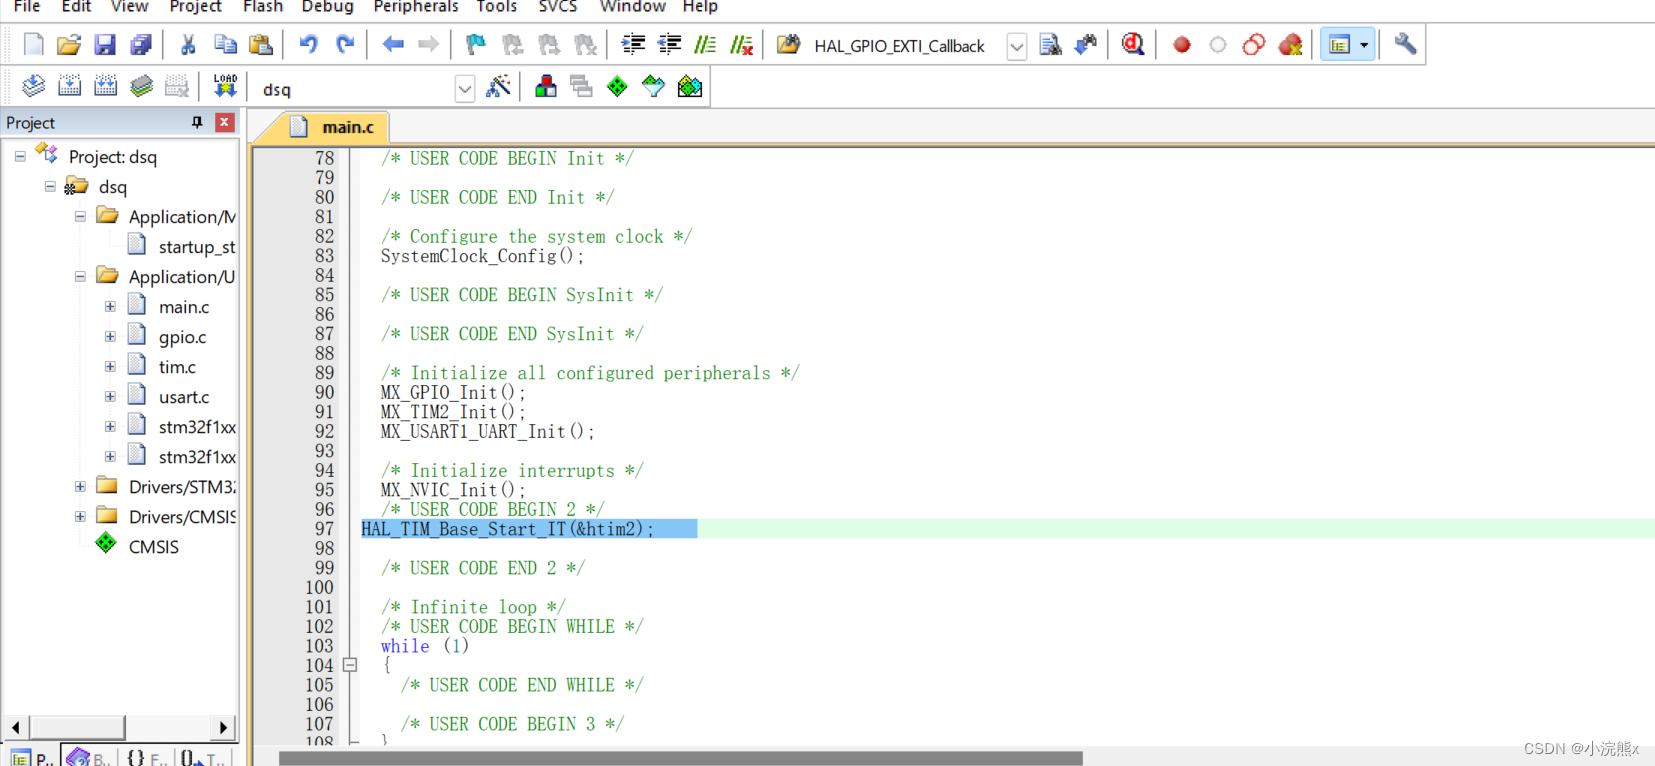Click project tree scroll right arrow

click(x=224, y=727)
